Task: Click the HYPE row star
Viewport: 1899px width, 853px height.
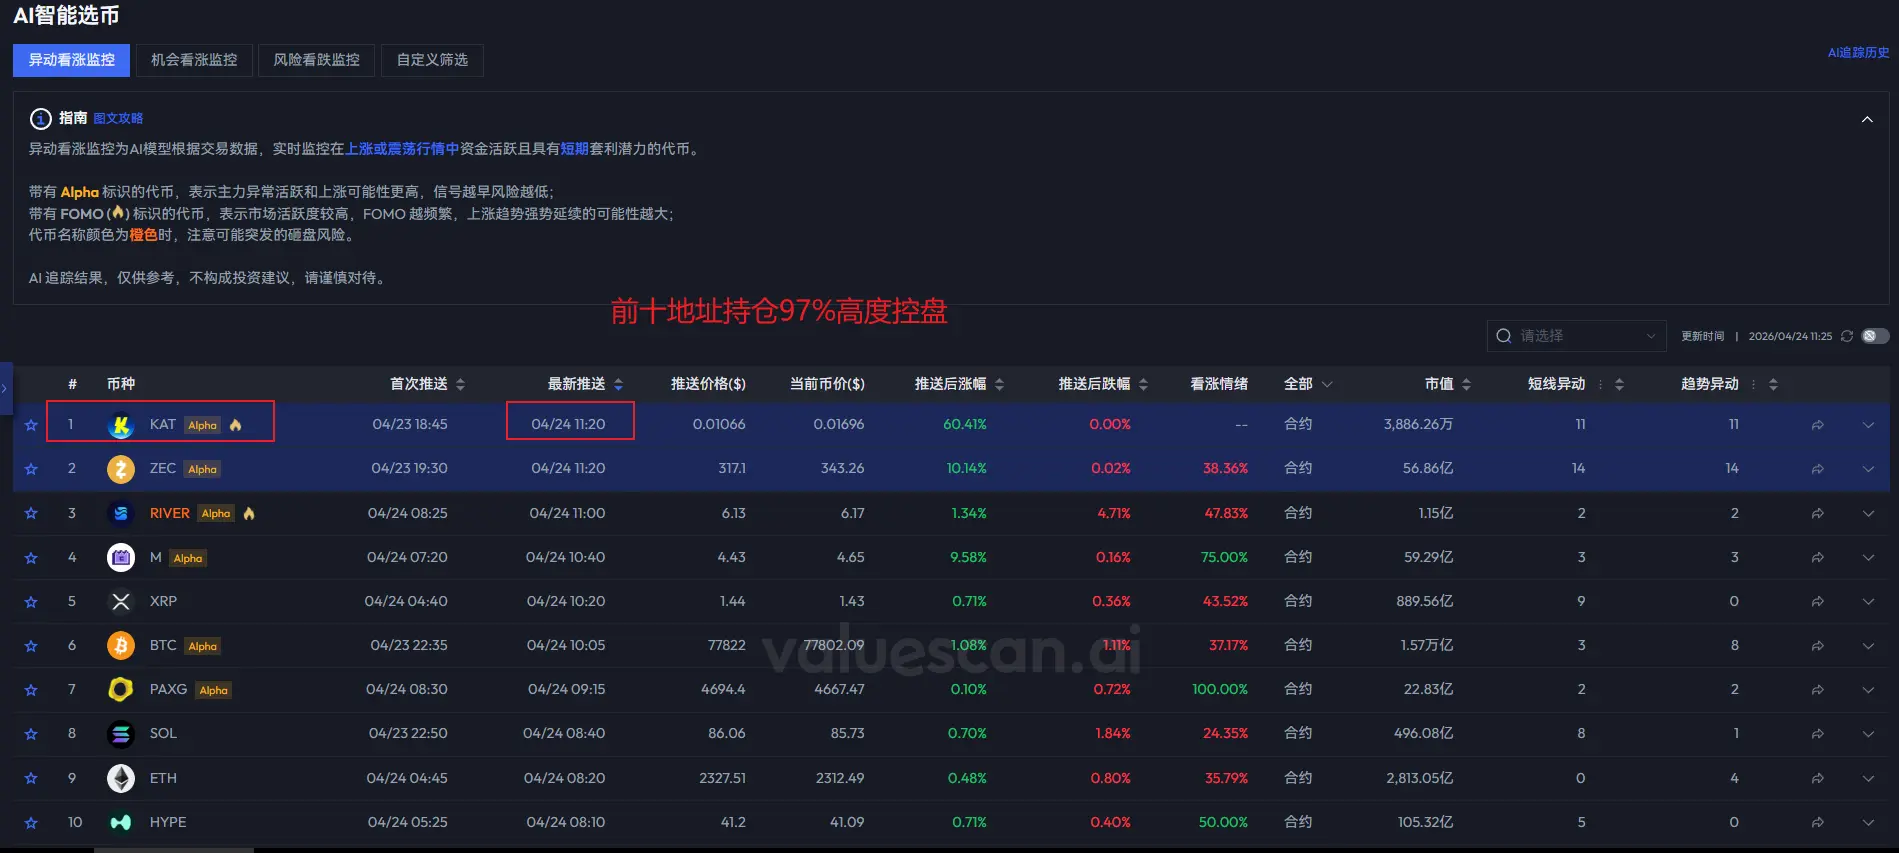Action: click(x=31, y=823)
